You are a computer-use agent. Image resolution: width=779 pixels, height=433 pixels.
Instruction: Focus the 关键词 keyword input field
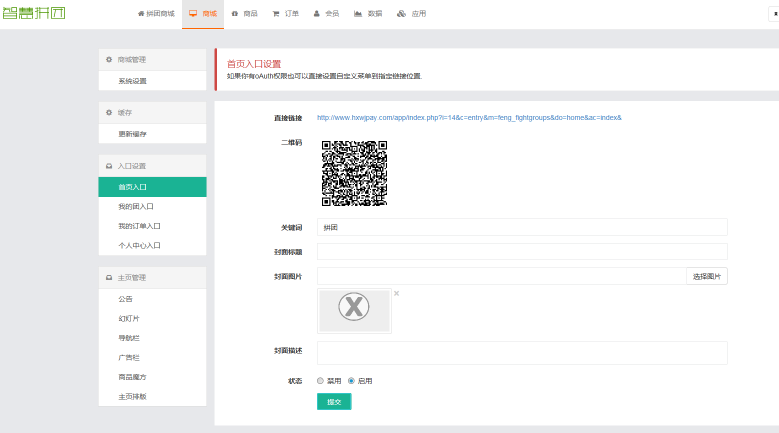(x=522, y=227)
